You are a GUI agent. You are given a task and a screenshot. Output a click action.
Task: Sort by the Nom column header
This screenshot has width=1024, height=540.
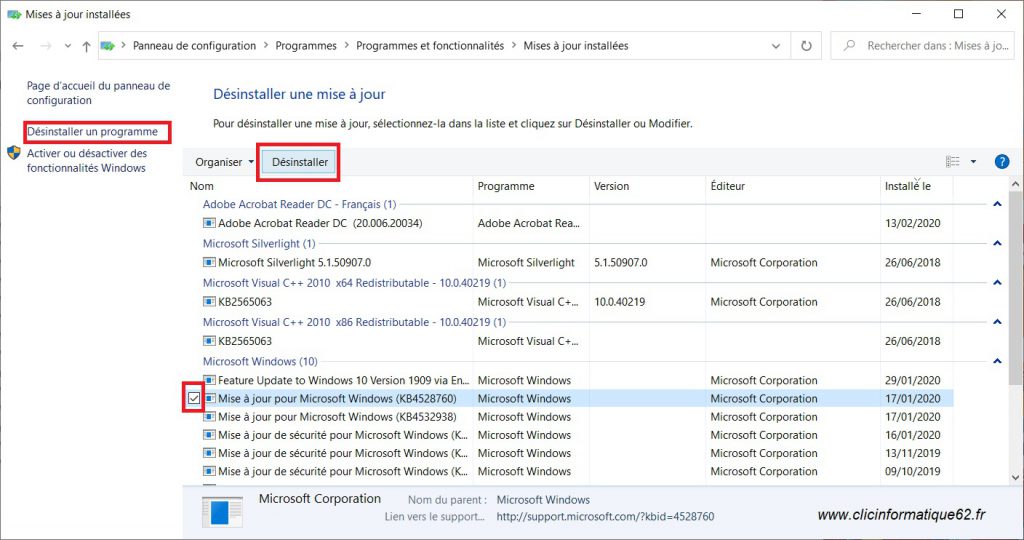[330, 186]
